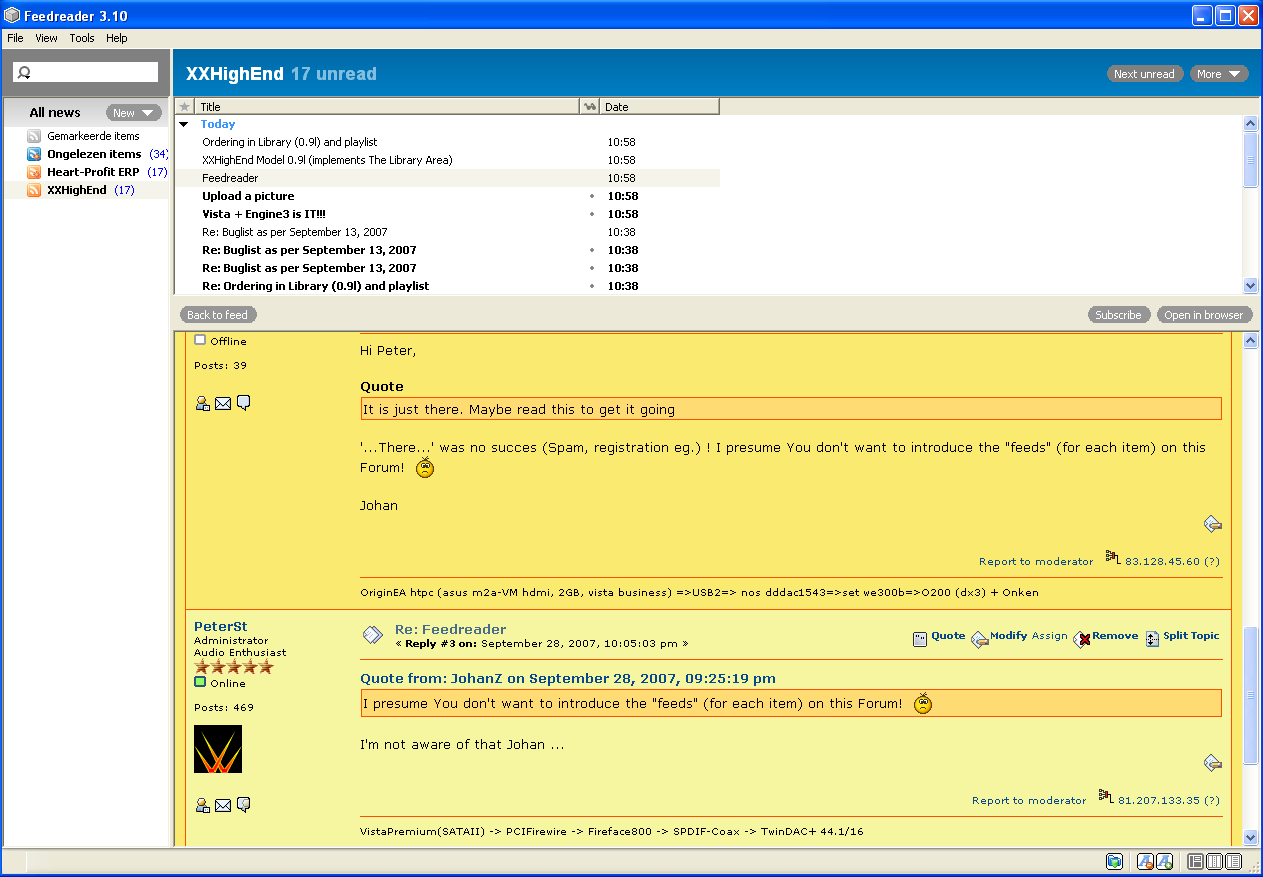Viewport: 1263px width, 877px height.
Task: Open the View menu
Action: [x=47, y=38]
